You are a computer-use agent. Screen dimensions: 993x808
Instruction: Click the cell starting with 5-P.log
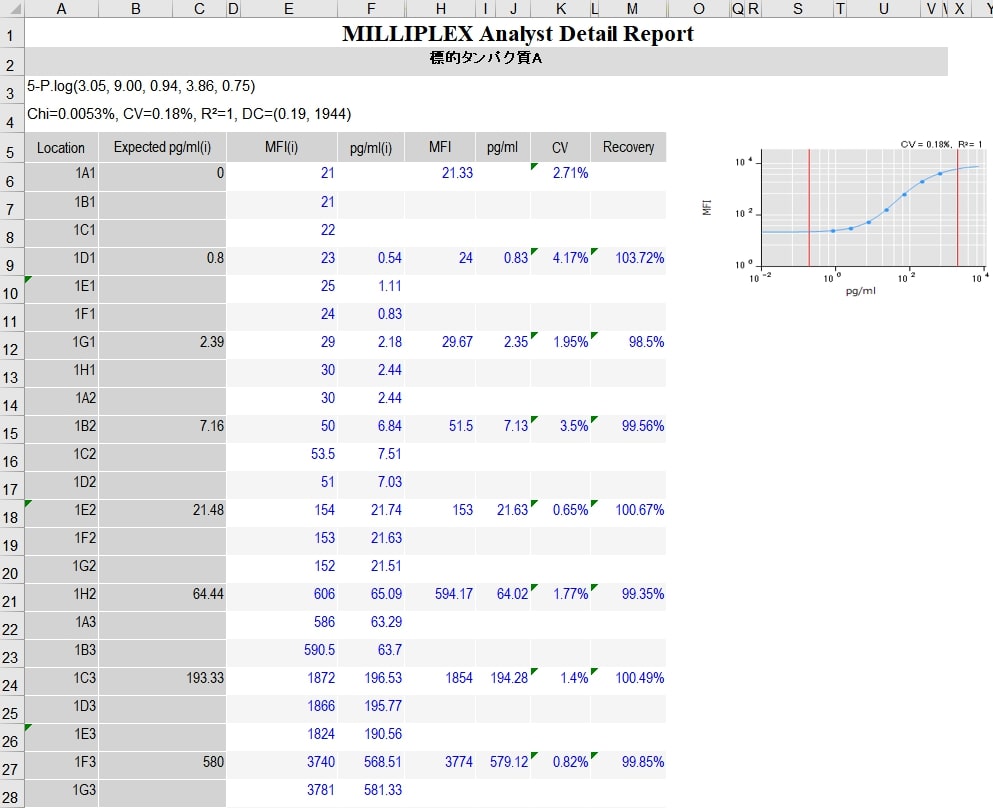(x=141, y=87)
